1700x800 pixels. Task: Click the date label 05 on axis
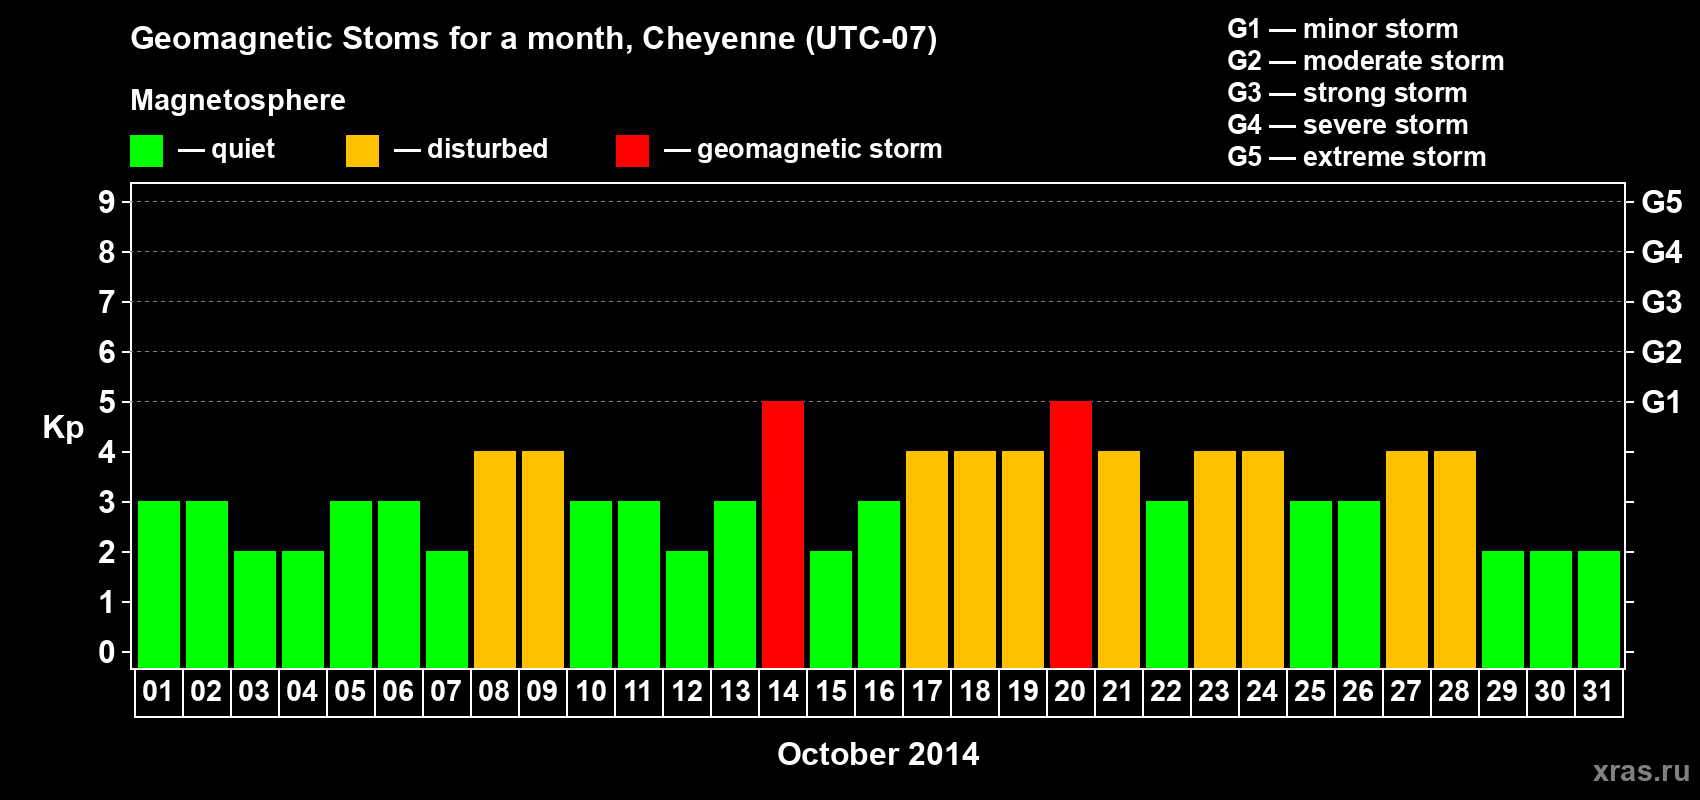pyautogui.click(x=350, y=691)
